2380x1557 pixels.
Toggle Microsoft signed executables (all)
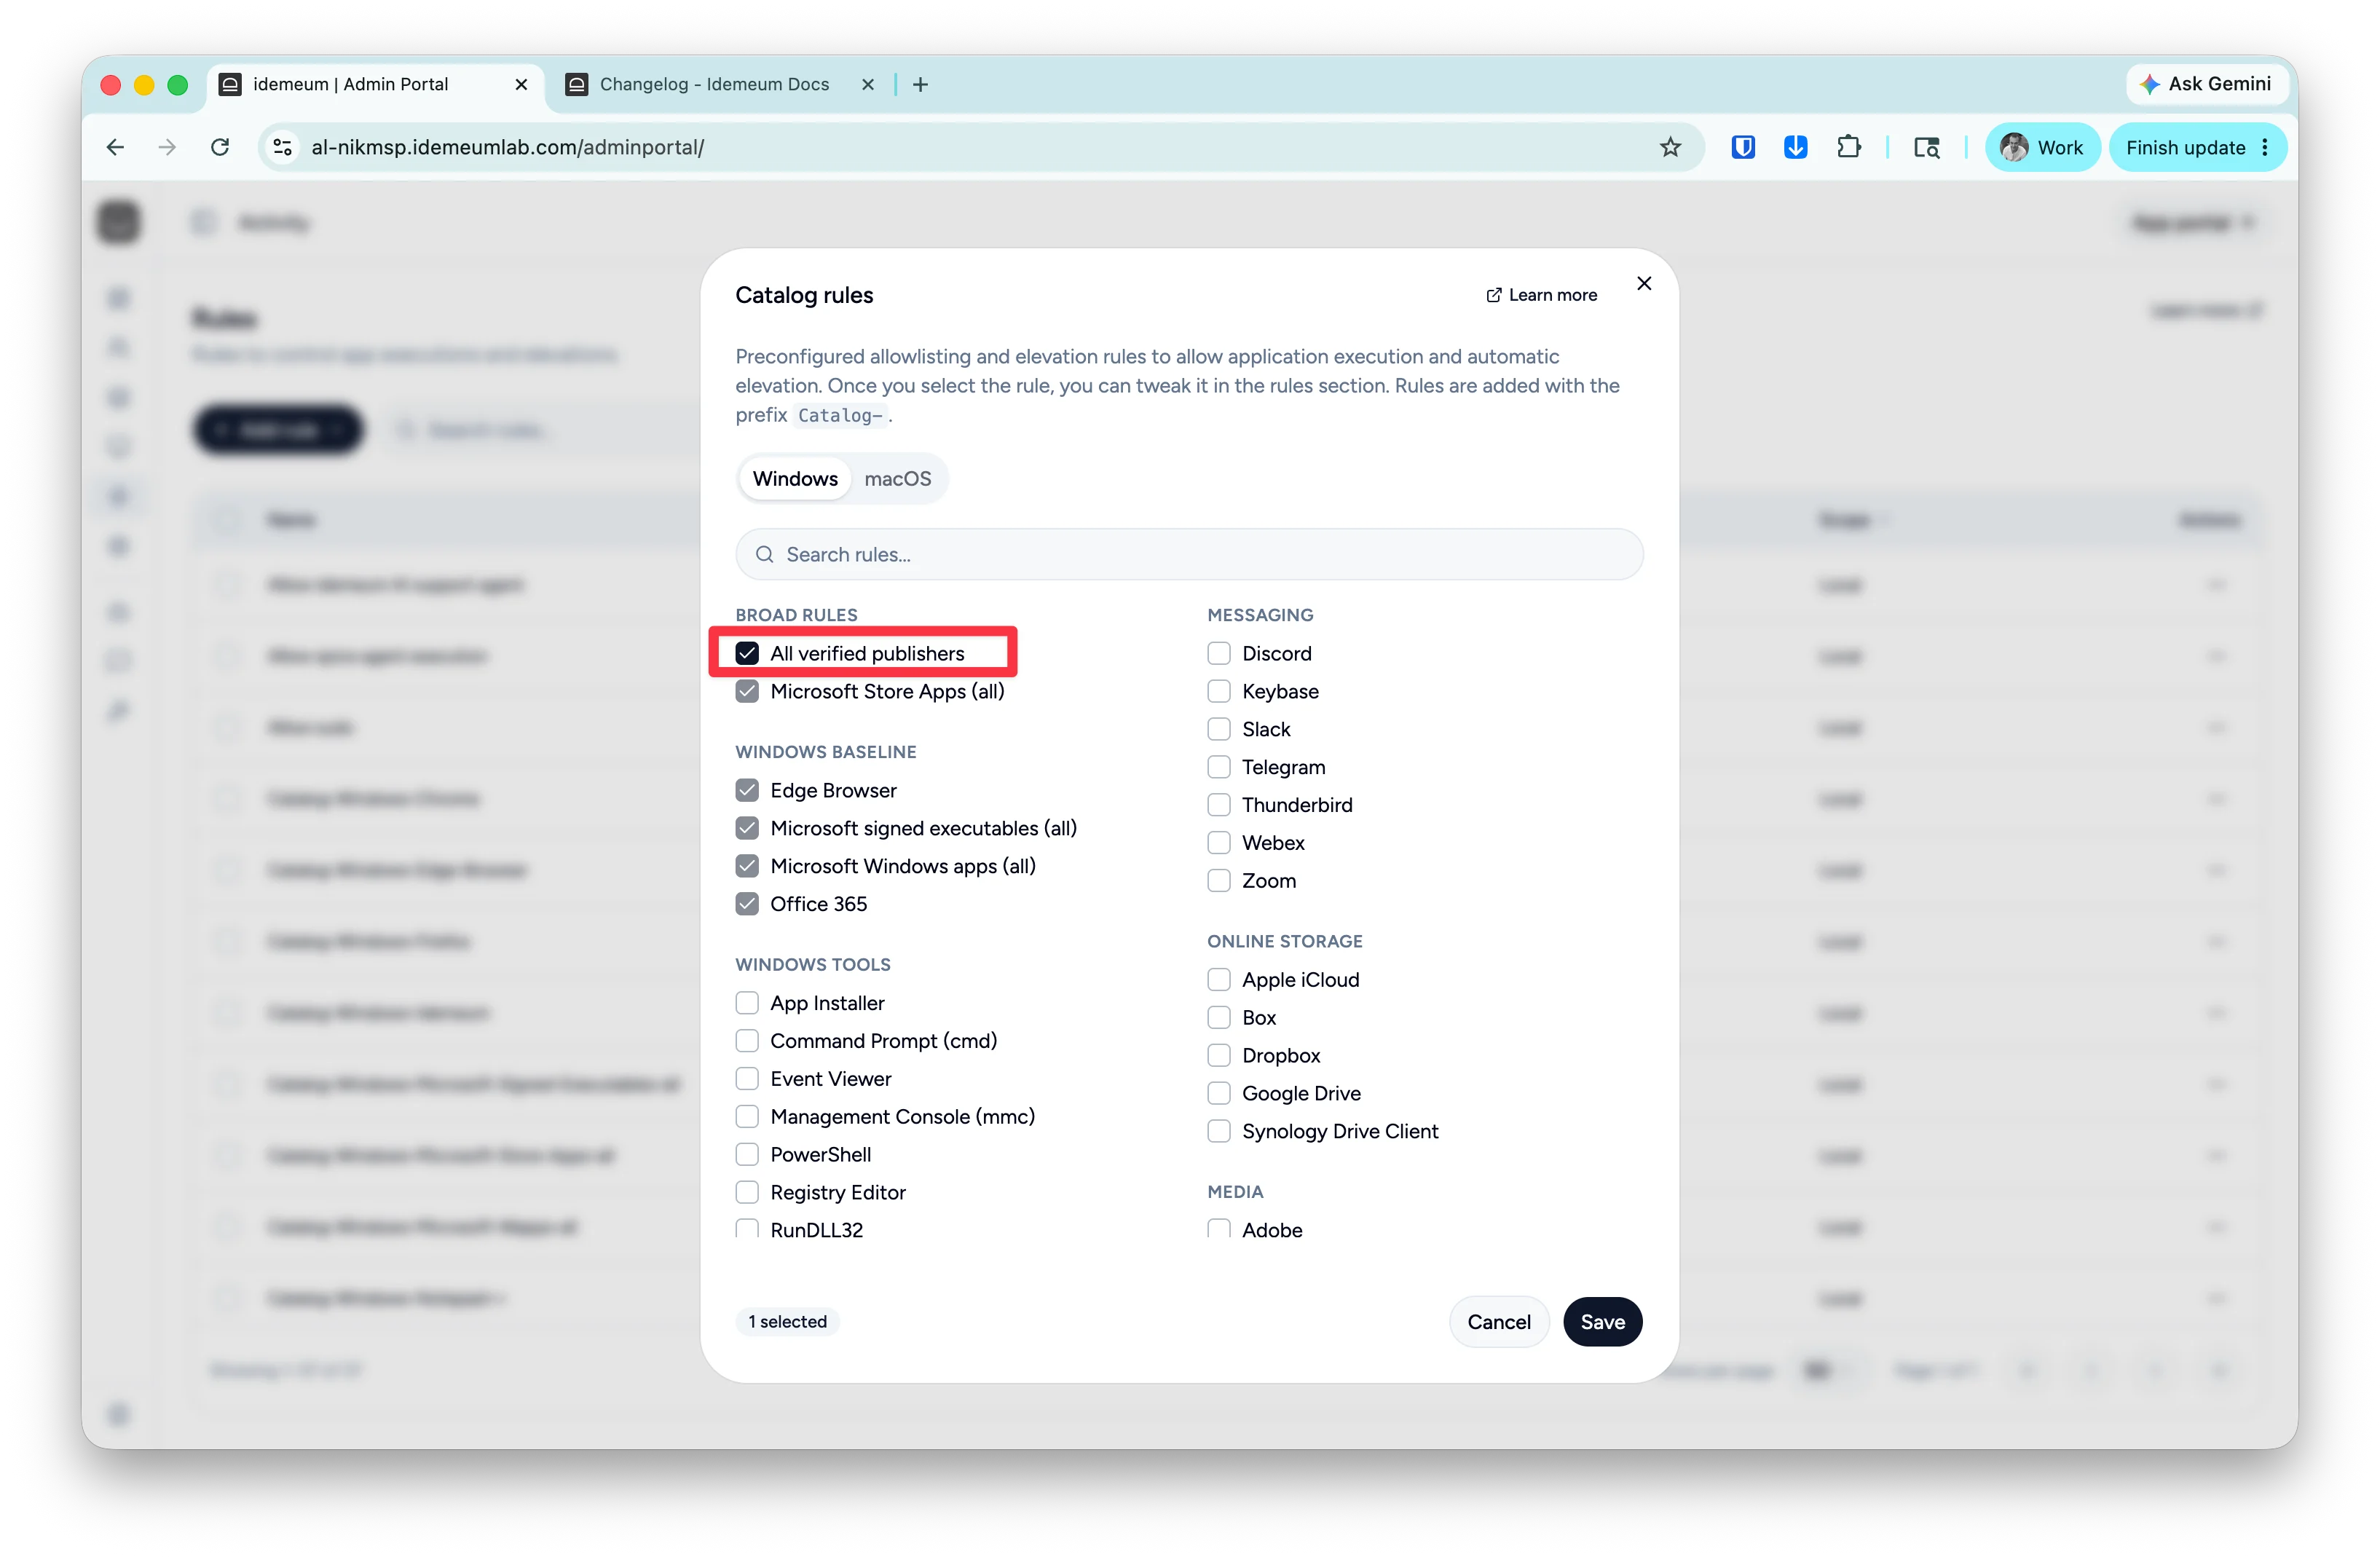tap(747, 828)
